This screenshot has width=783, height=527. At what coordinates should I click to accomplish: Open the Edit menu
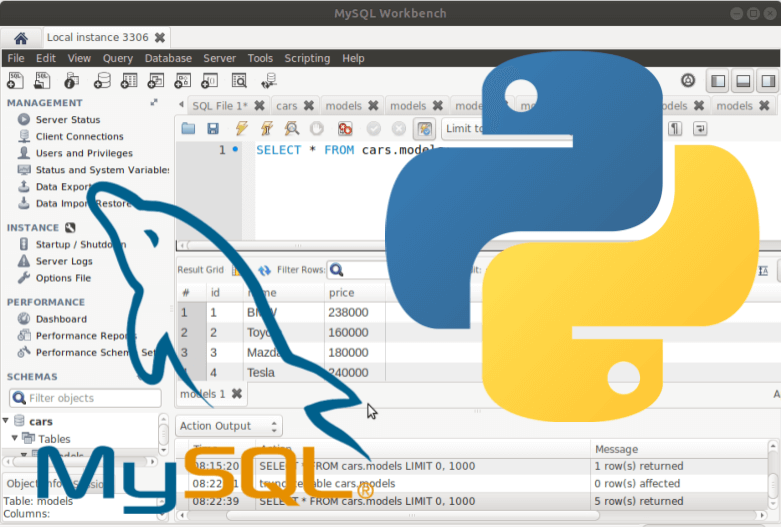[45, 58]
